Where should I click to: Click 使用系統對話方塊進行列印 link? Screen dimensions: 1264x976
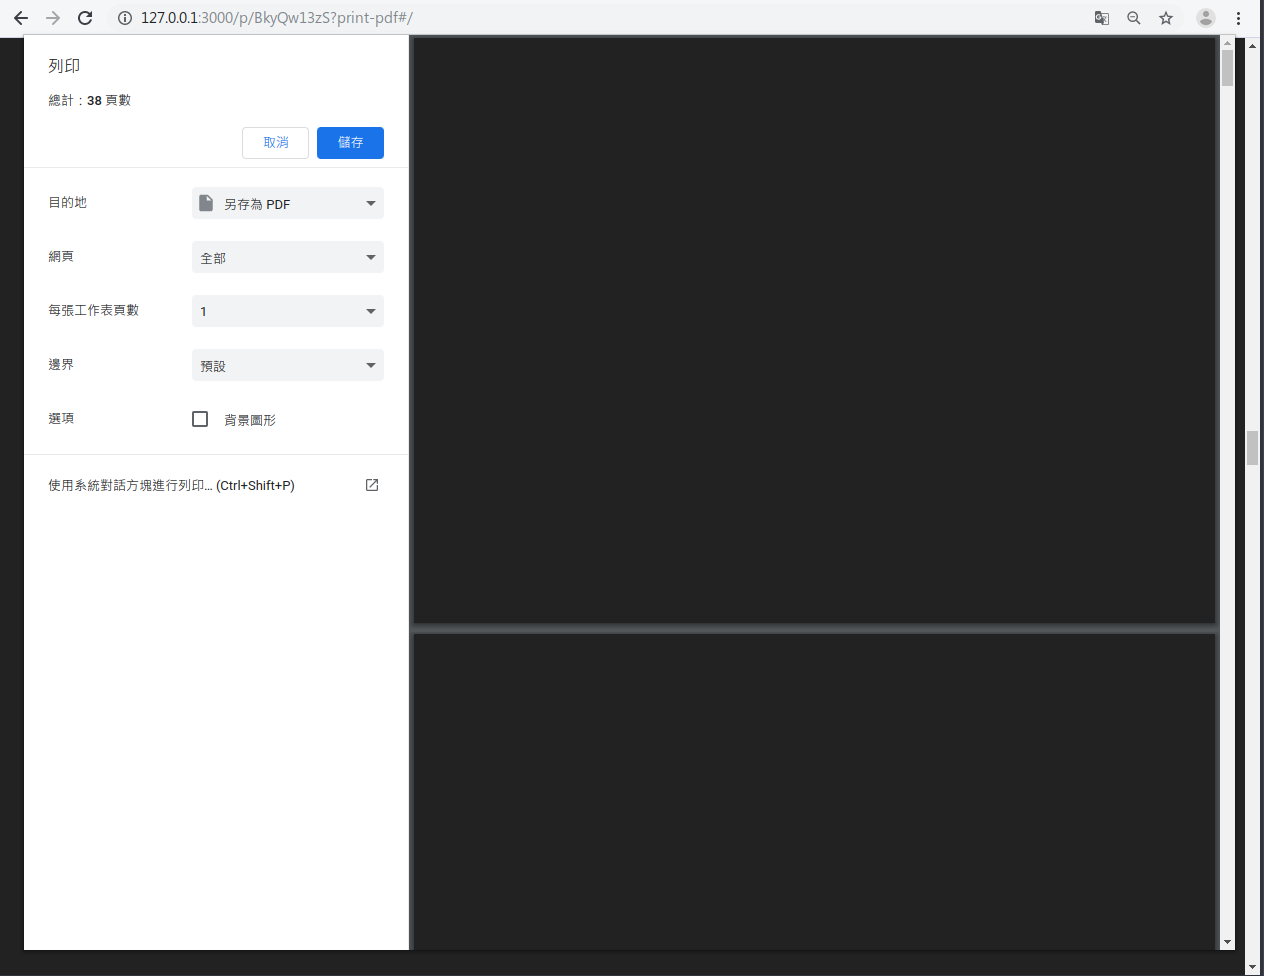(x=171, y=485)
